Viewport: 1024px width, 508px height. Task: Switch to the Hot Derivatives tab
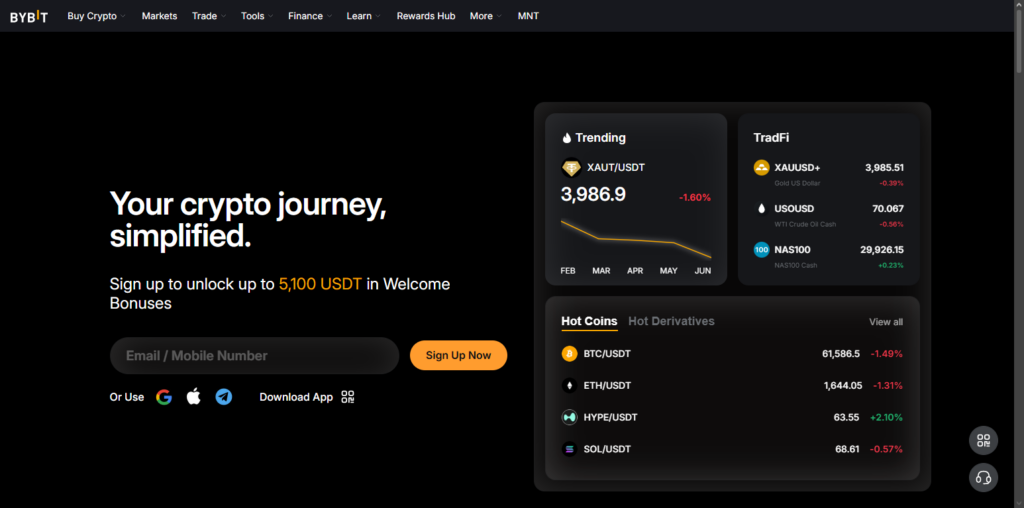point(671,321)
